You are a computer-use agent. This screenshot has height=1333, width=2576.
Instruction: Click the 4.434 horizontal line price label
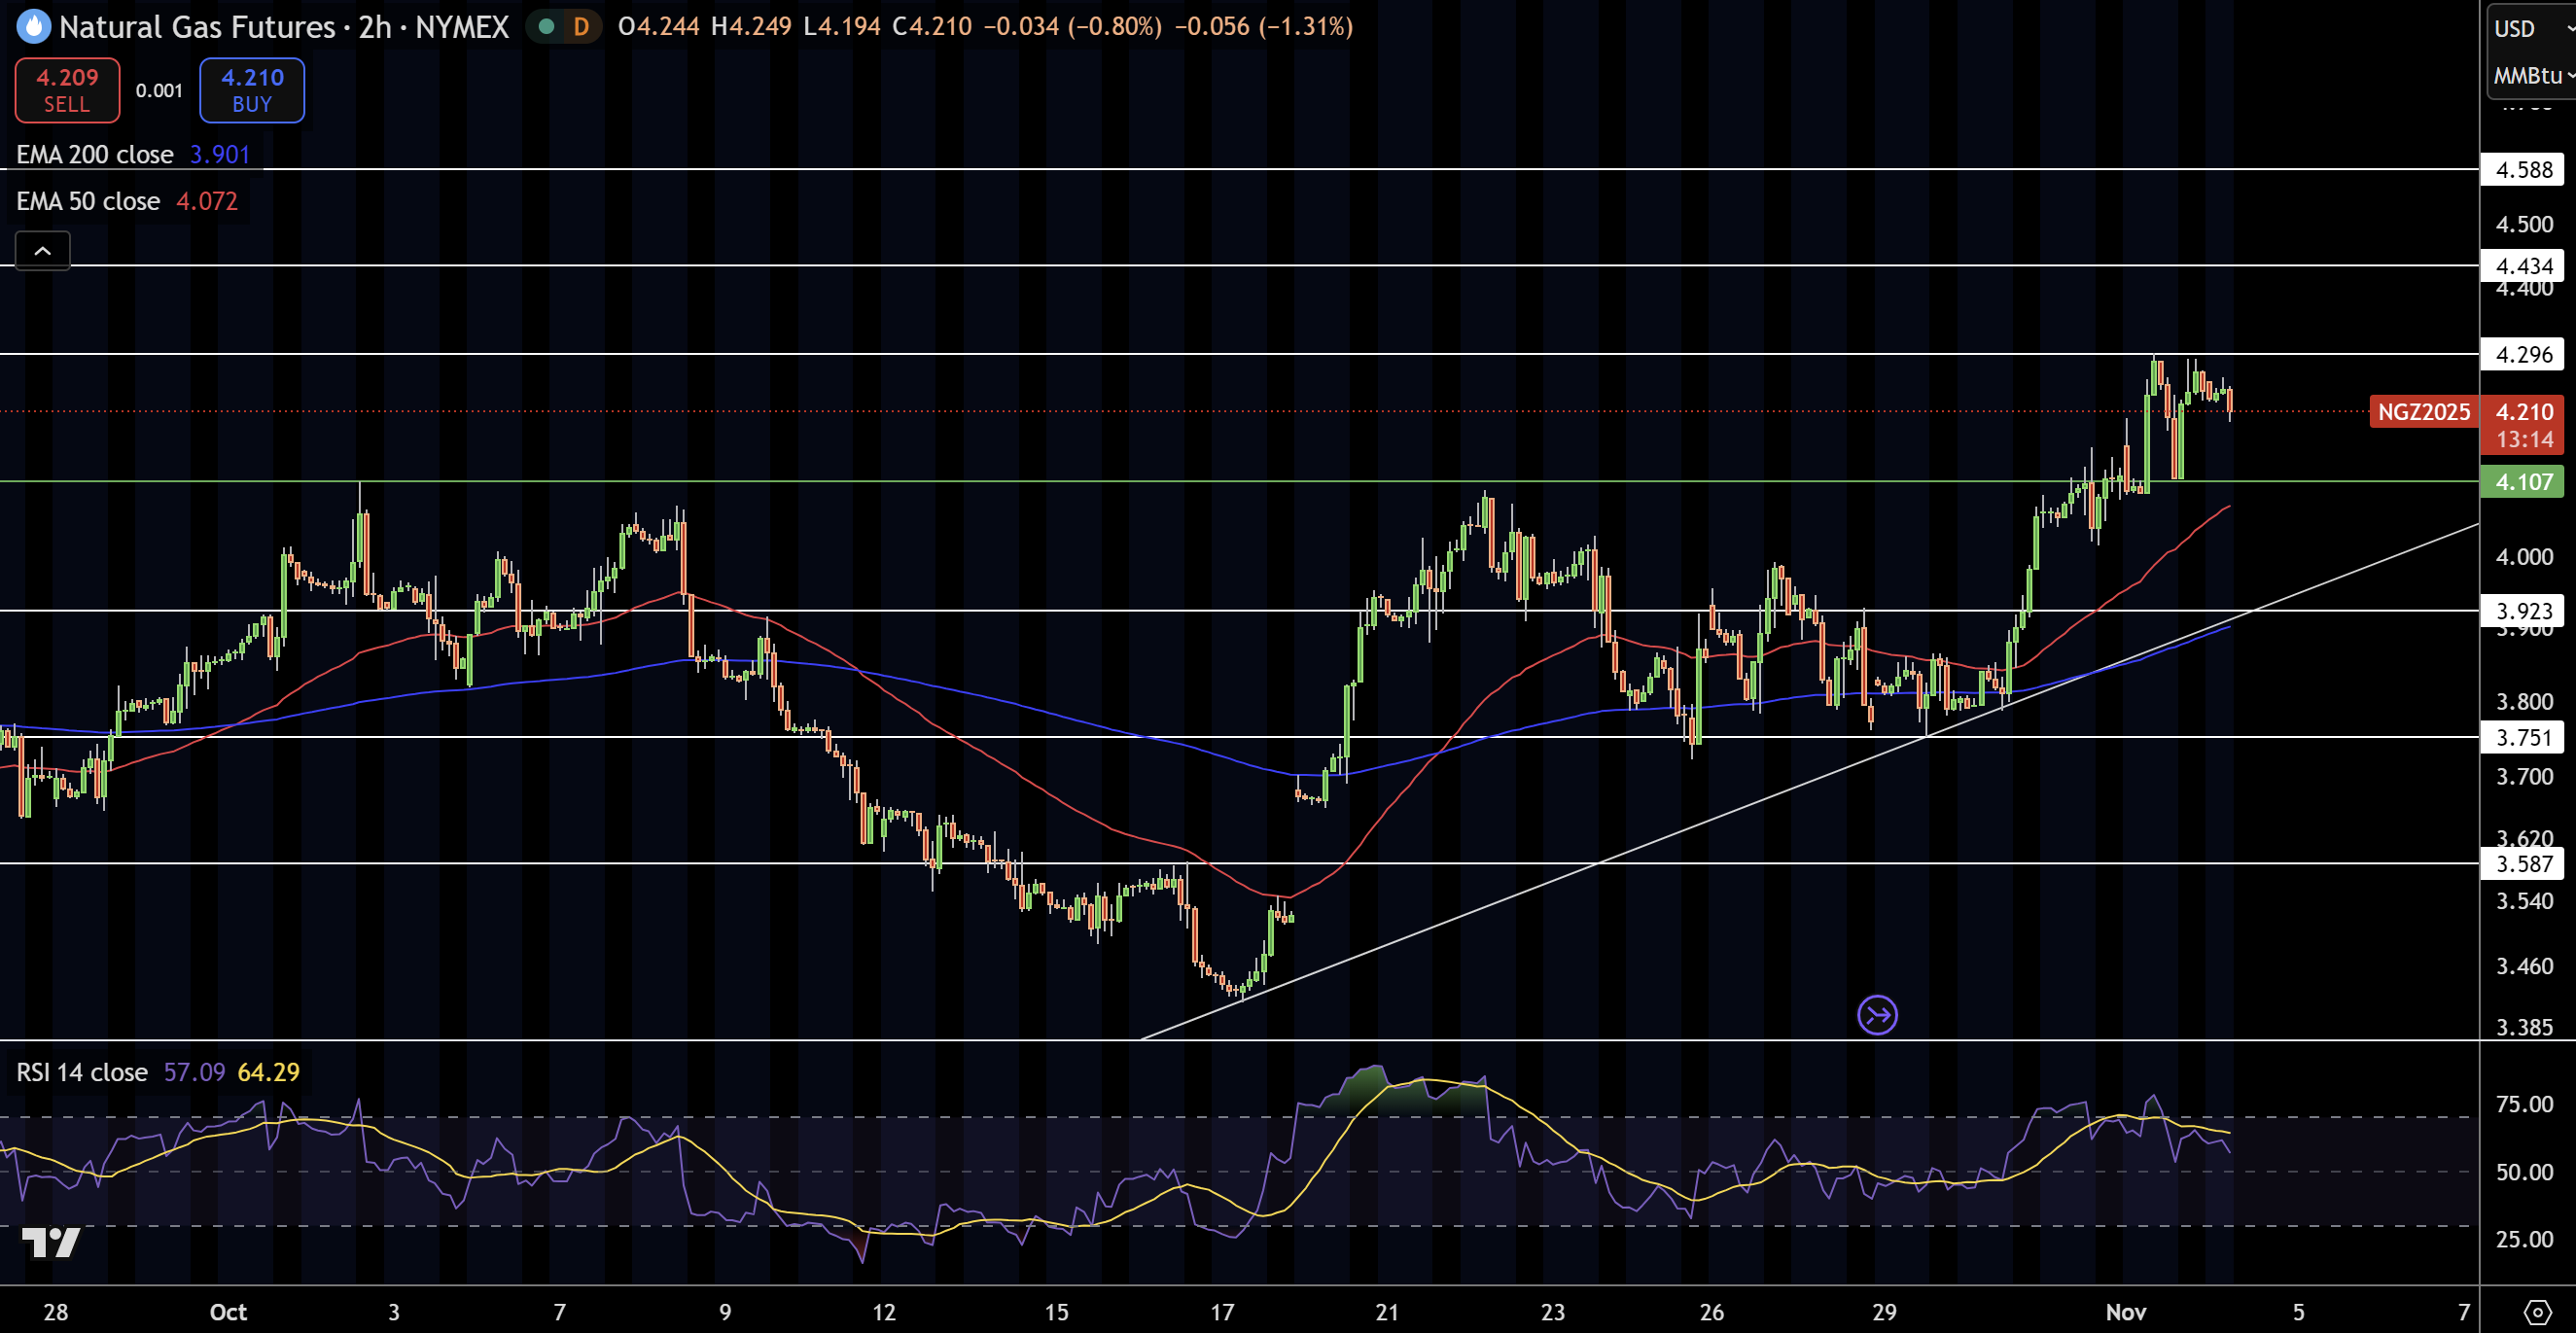(2523, 266)
